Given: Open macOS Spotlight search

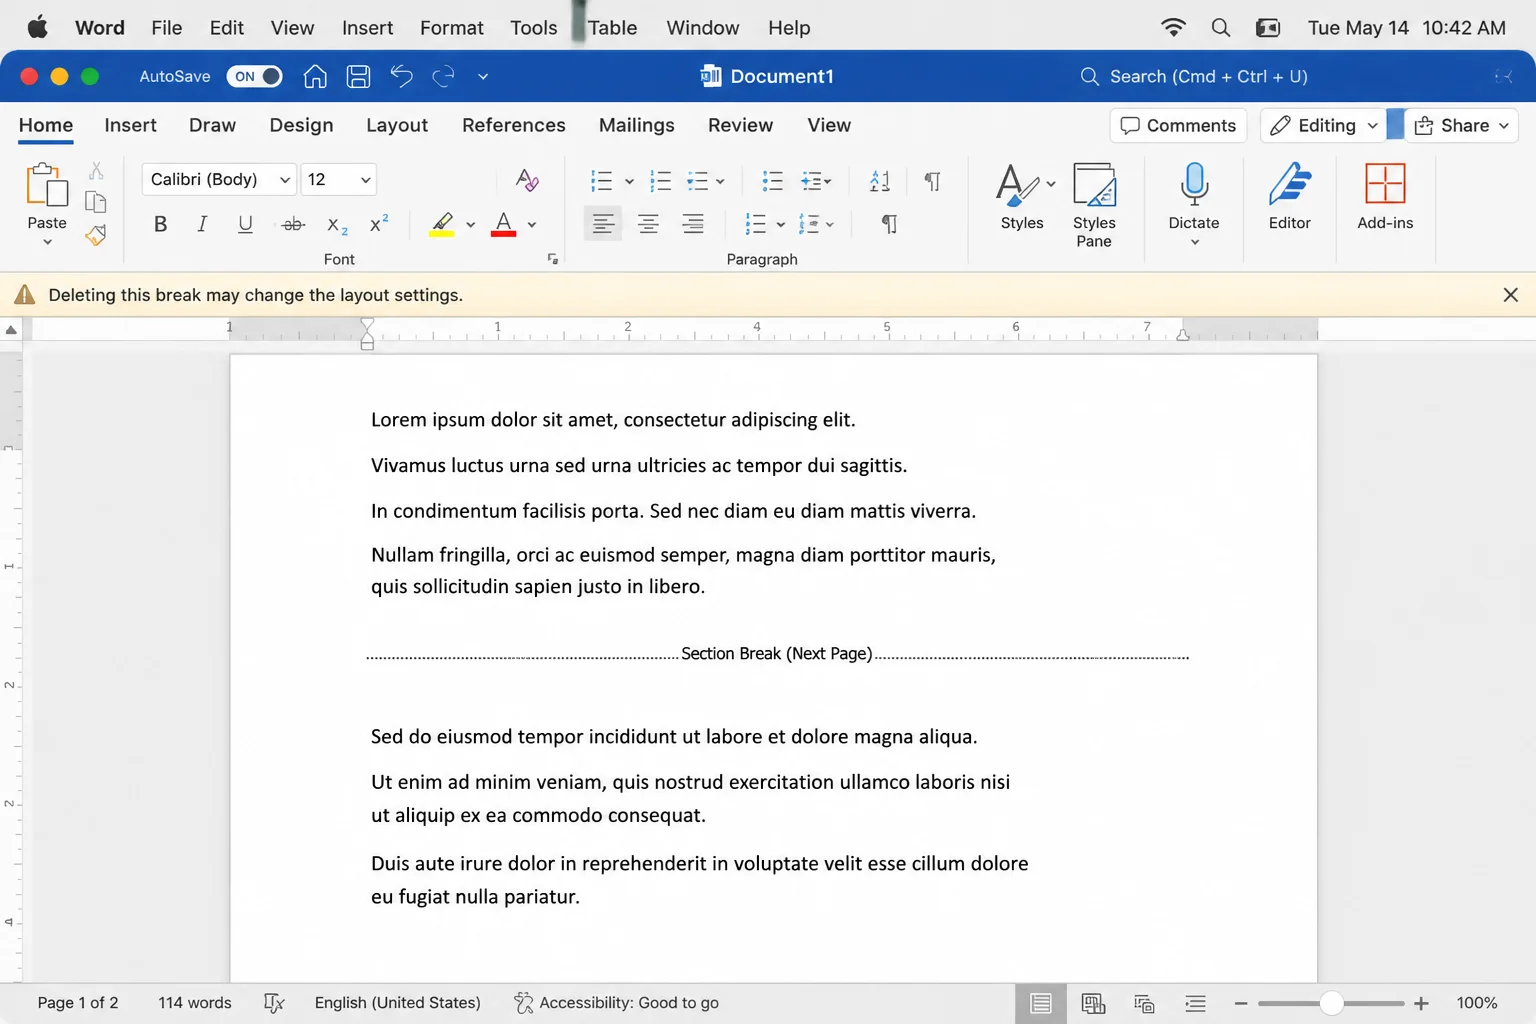Looking at the screenshot, I should 1220,28.
